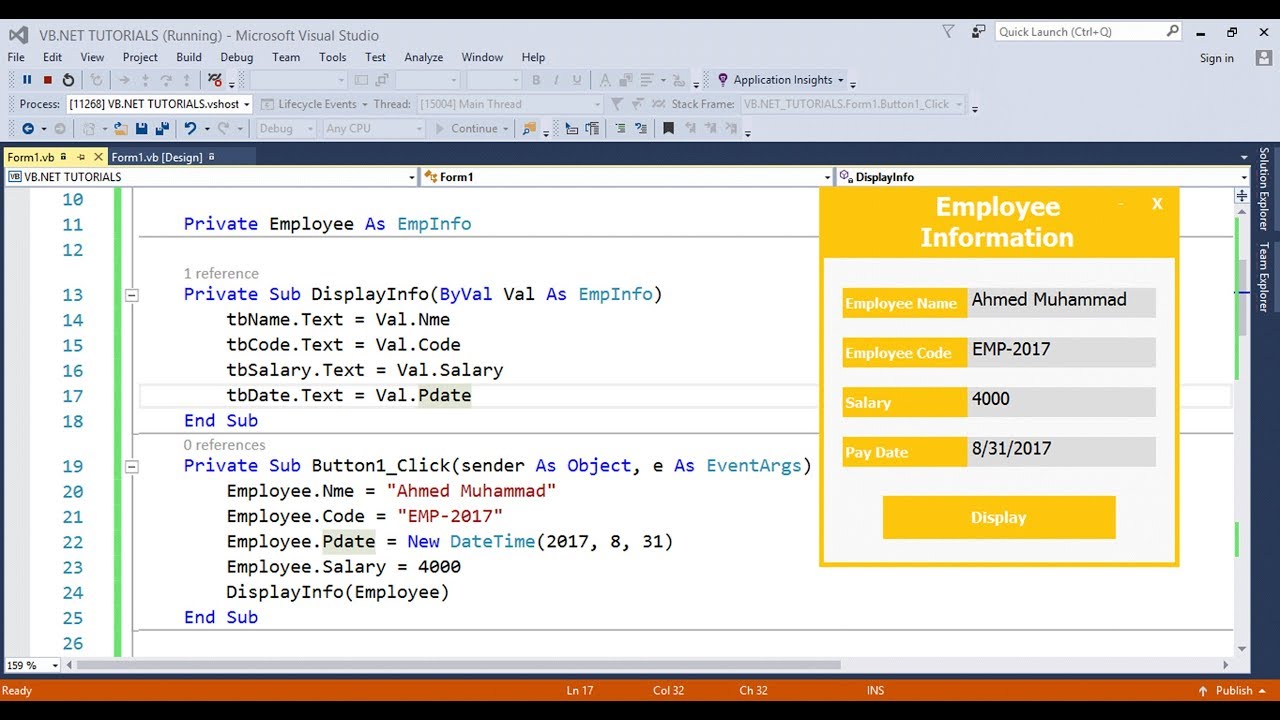Open the Solution Explorer side tab

click(x=1264, y=189)
